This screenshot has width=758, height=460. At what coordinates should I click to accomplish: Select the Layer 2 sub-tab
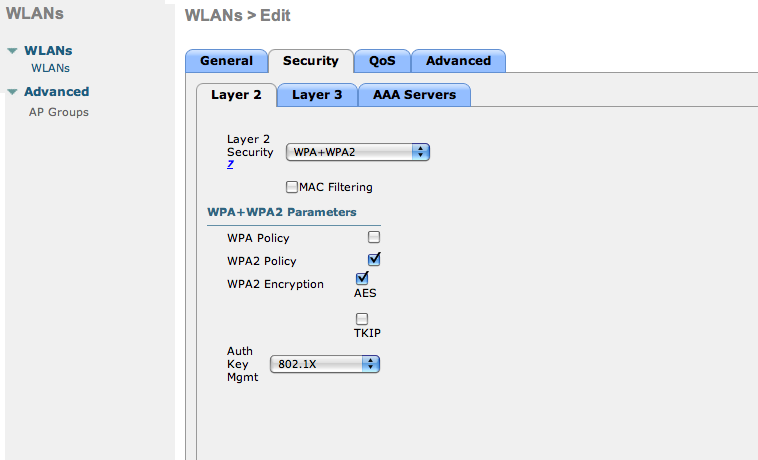[x=236, y=95]
